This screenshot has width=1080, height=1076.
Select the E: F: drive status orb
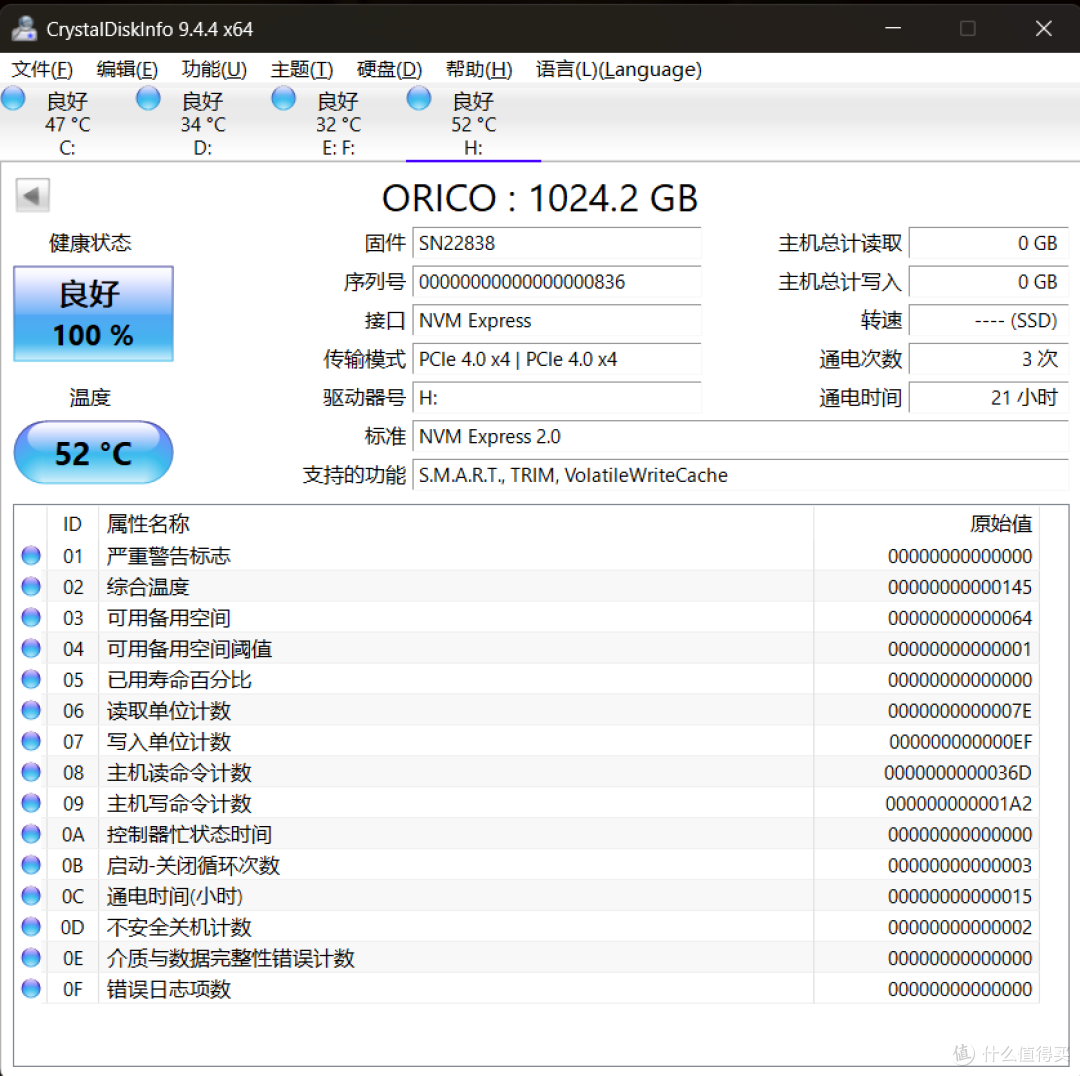[x=283, y=99]
